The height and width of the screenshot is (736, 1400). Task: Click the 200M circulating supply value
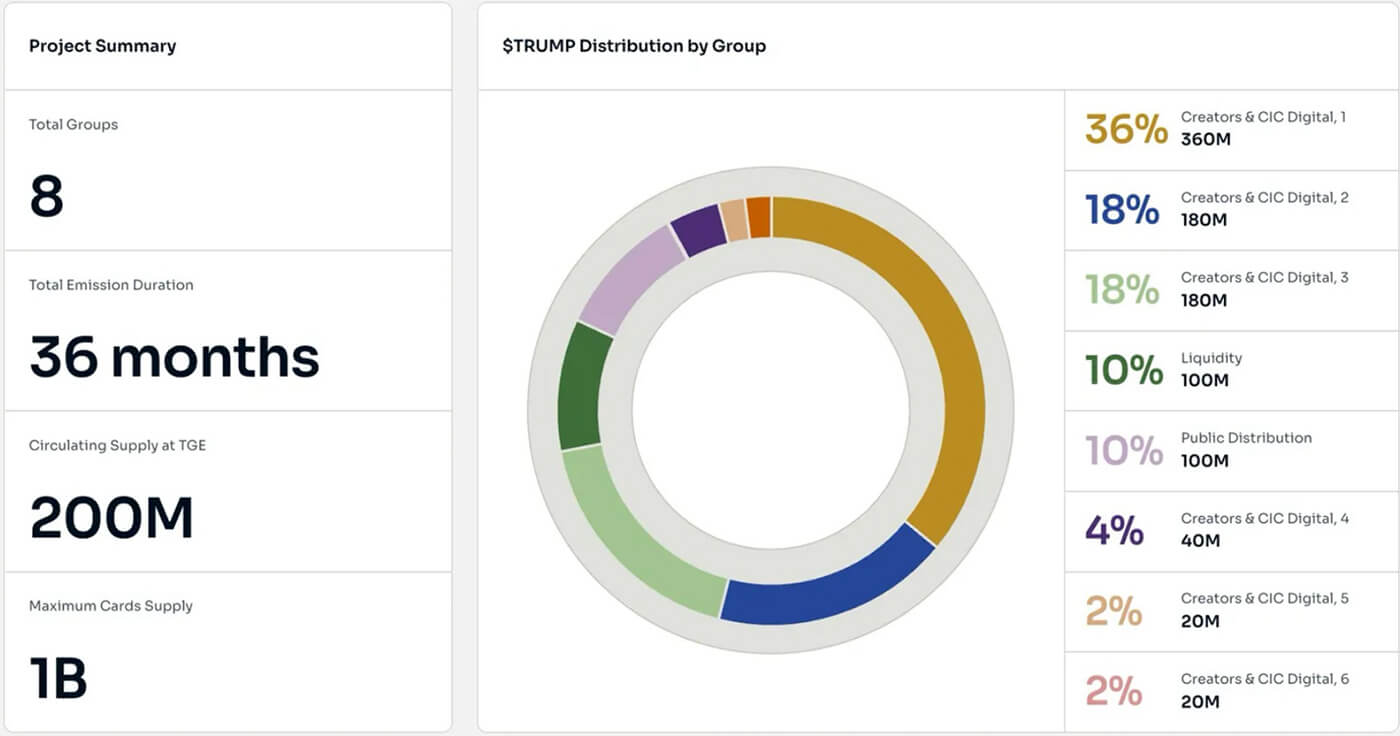(x=111, y=518)
